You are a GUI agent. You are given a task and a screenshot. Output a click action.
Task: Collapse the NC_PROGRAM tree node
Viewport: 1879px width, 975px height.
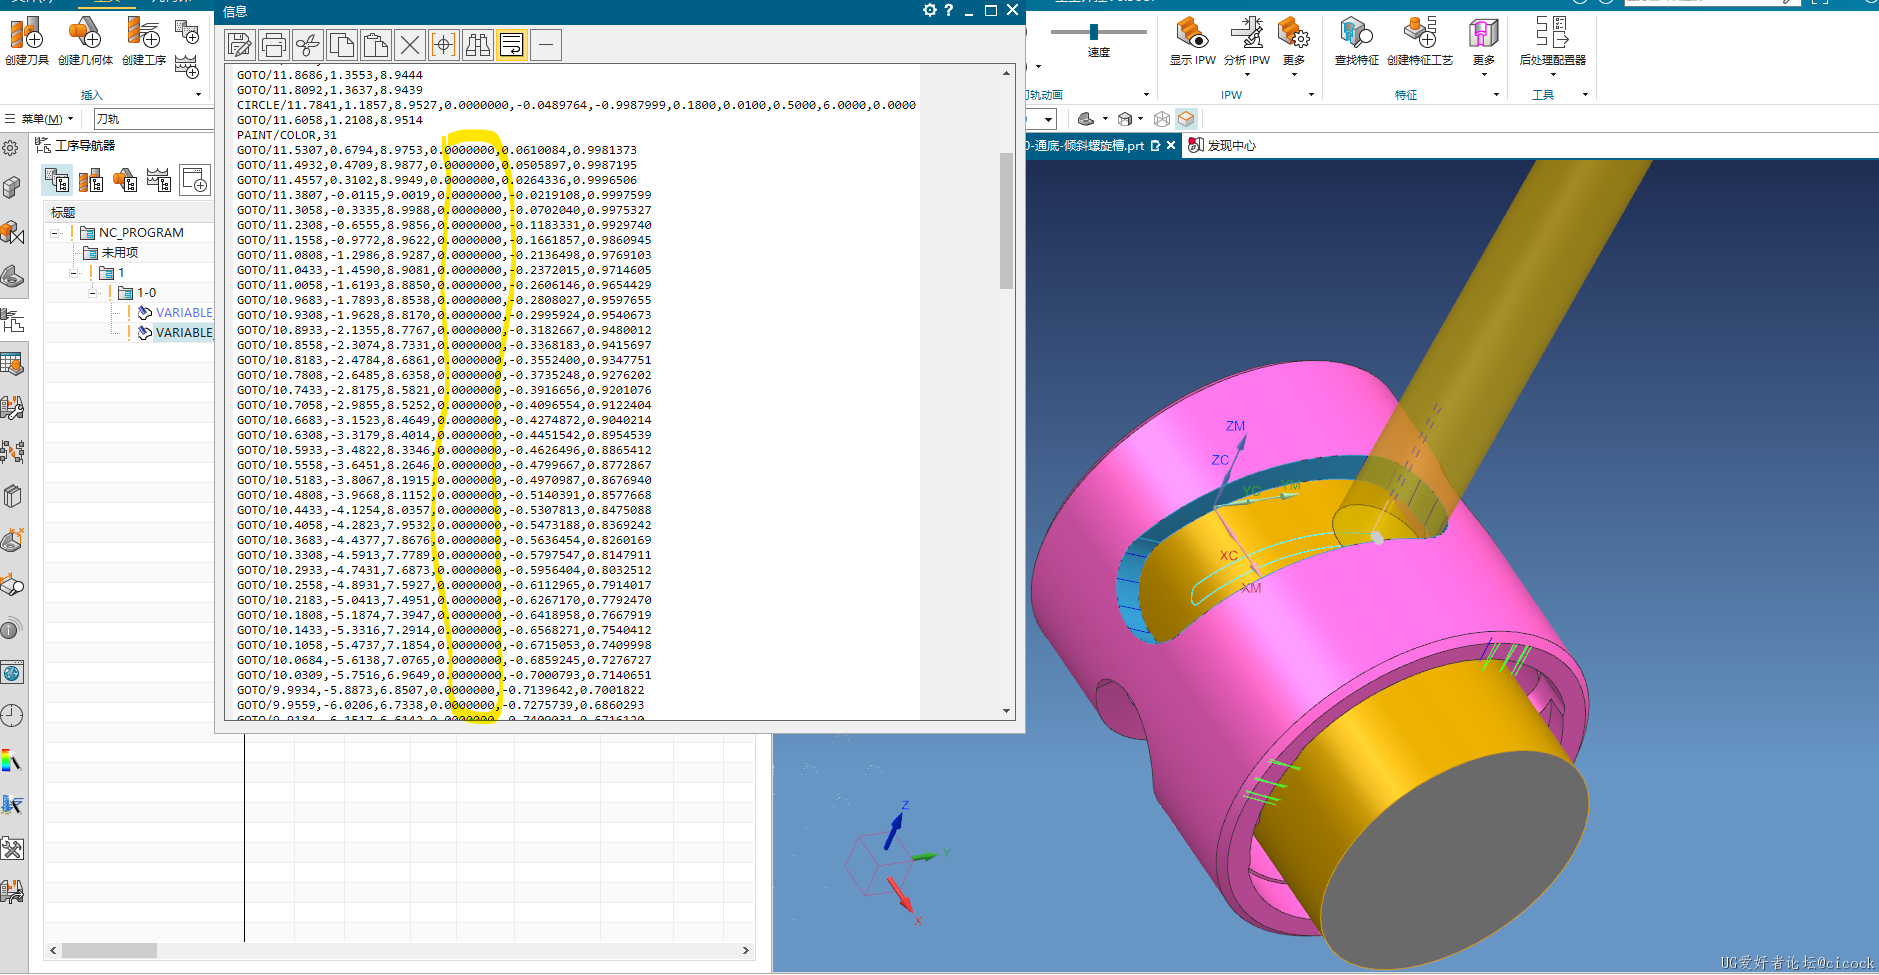click(x=56, y=233)
